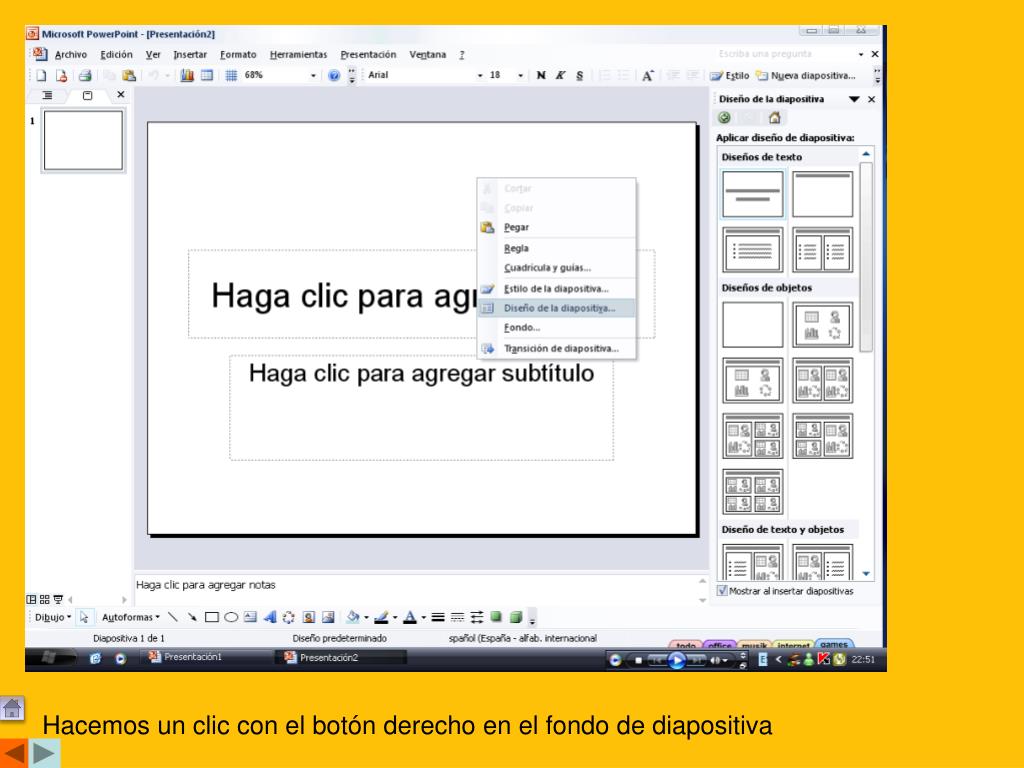Screen dimensions: 1024x768
Task: Switch to Normal view button
Action: pyautogui.click(x=31, y=600)
